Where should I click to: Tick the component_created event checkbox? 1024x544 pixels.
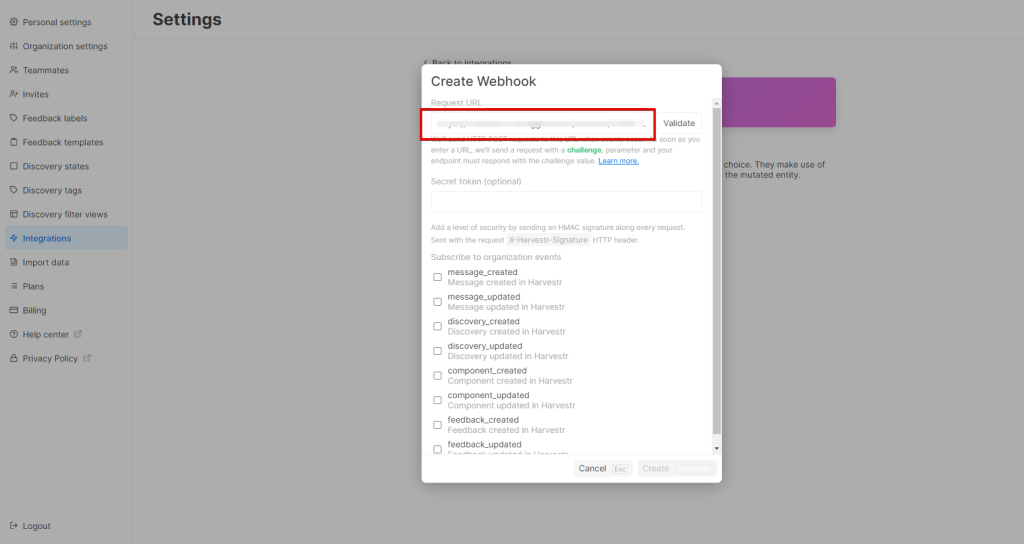(x=437, y=376)
